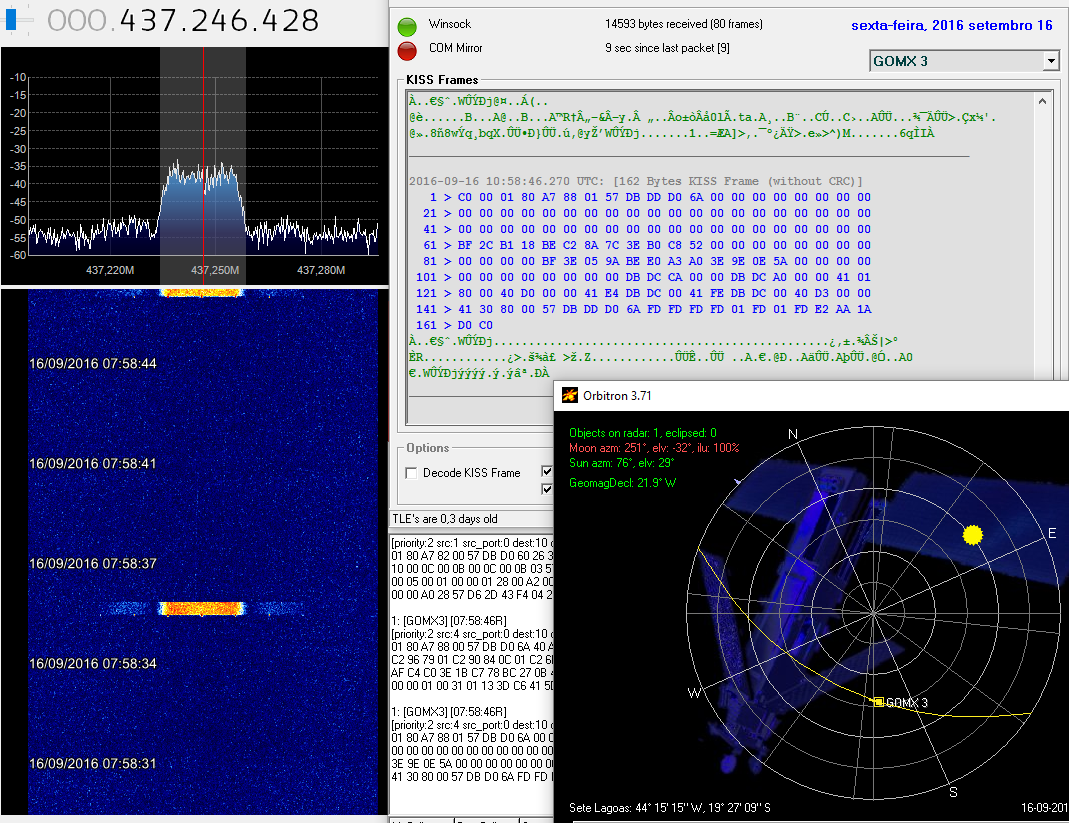Enable the Decode KISS Frame checkbox
1069x823 pixels.
pyautogui.click(x=412, y=473)
